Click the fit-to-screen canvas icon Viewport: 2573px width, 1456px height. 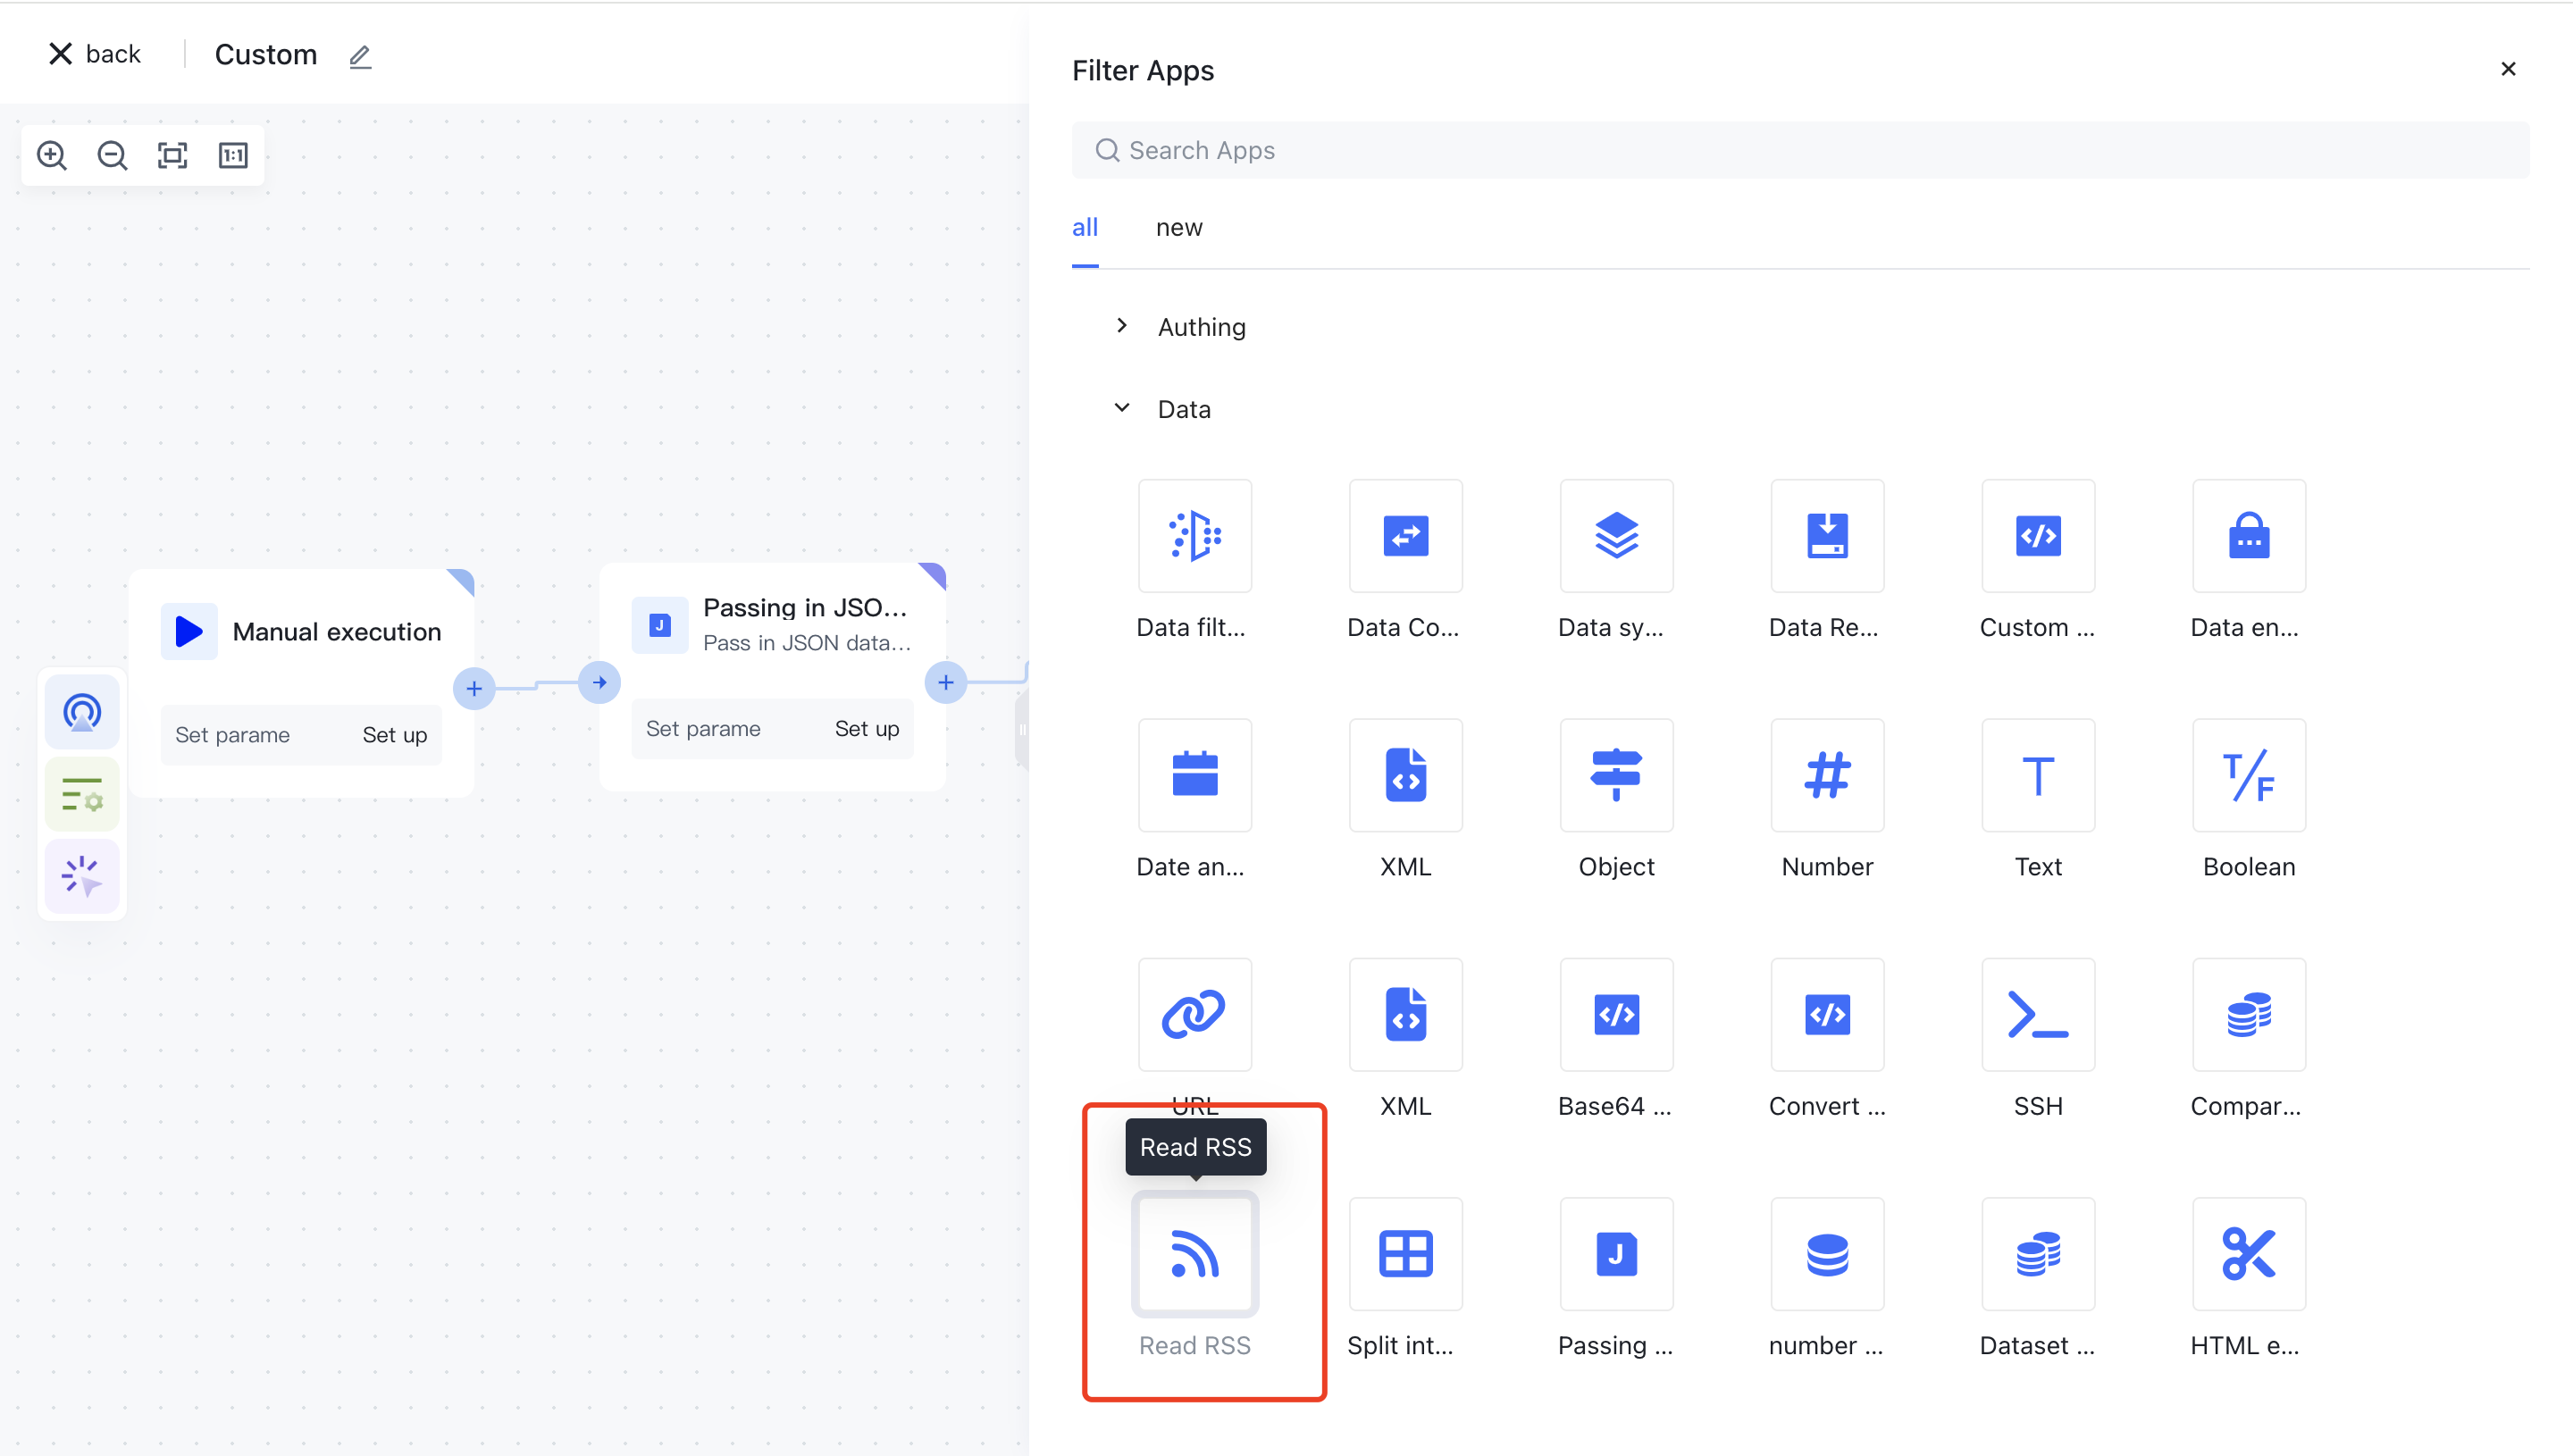(x=172, y=155)
